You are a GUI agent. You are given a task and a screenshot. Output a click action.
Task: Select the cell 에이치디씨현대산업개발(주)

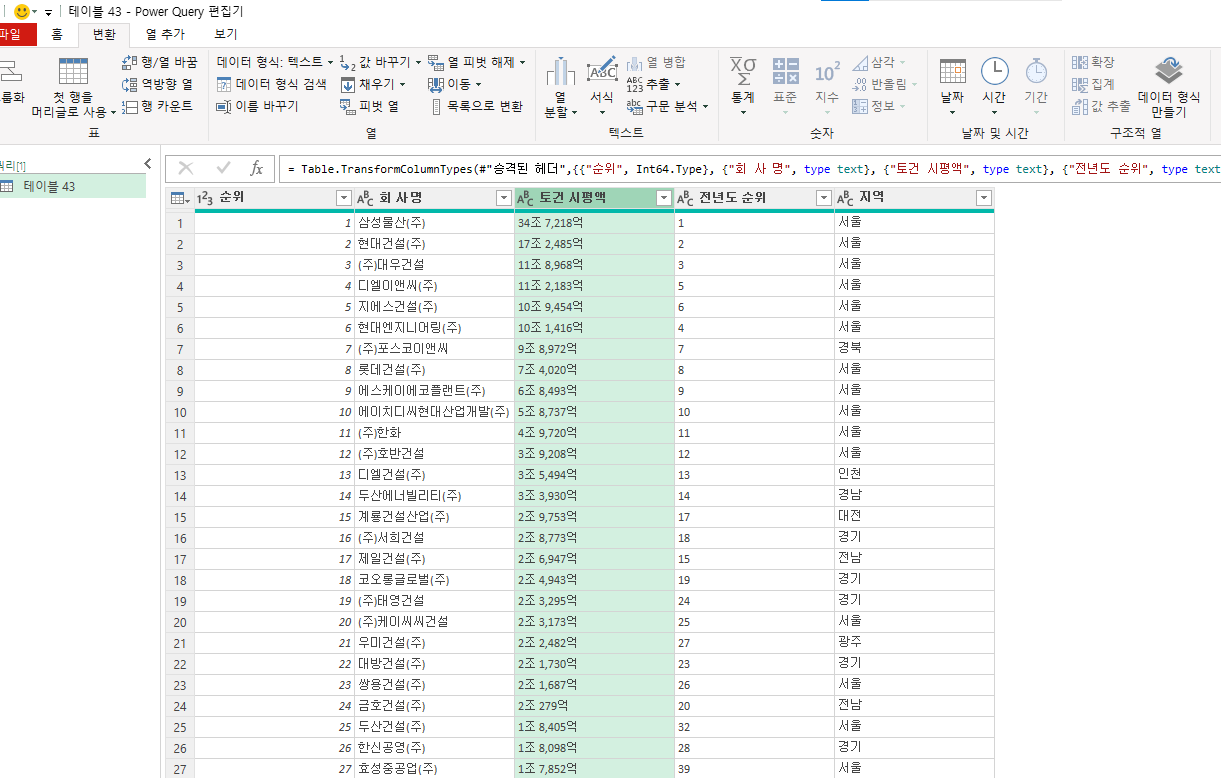tap(434, 412)
